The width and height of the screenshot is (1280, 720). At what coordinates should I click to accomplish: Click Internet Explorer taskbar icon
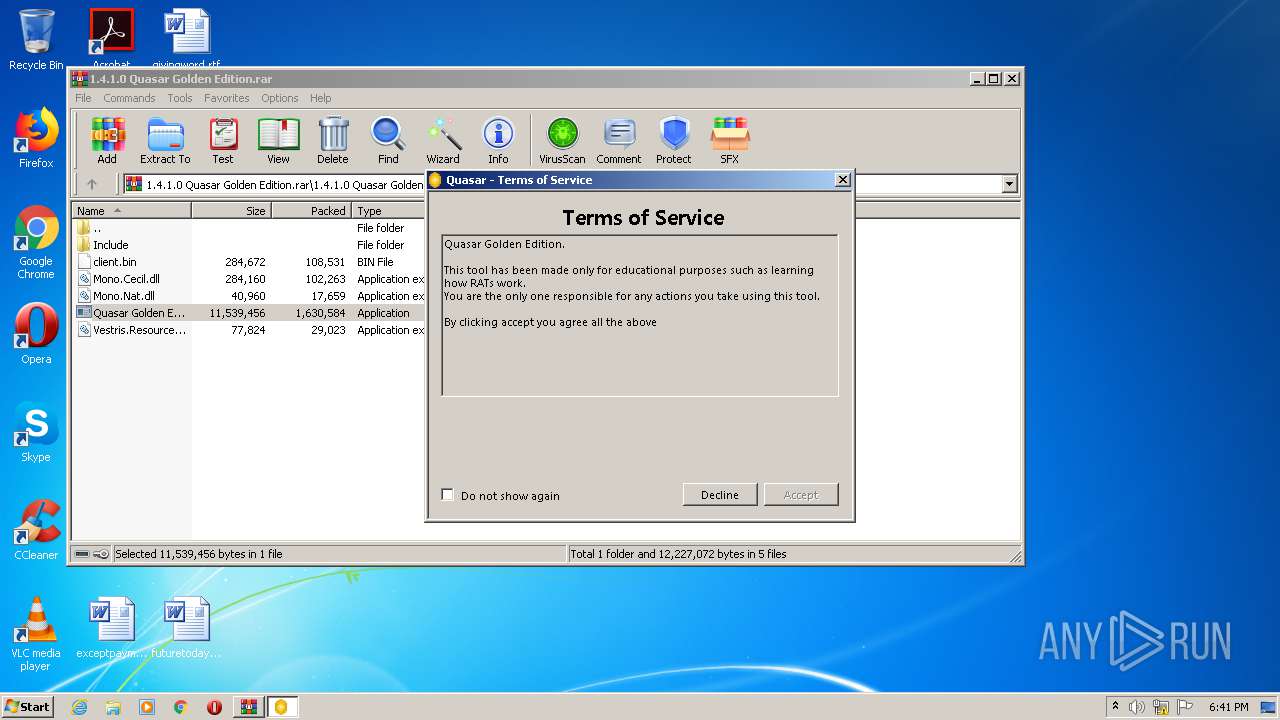point(79,707)
